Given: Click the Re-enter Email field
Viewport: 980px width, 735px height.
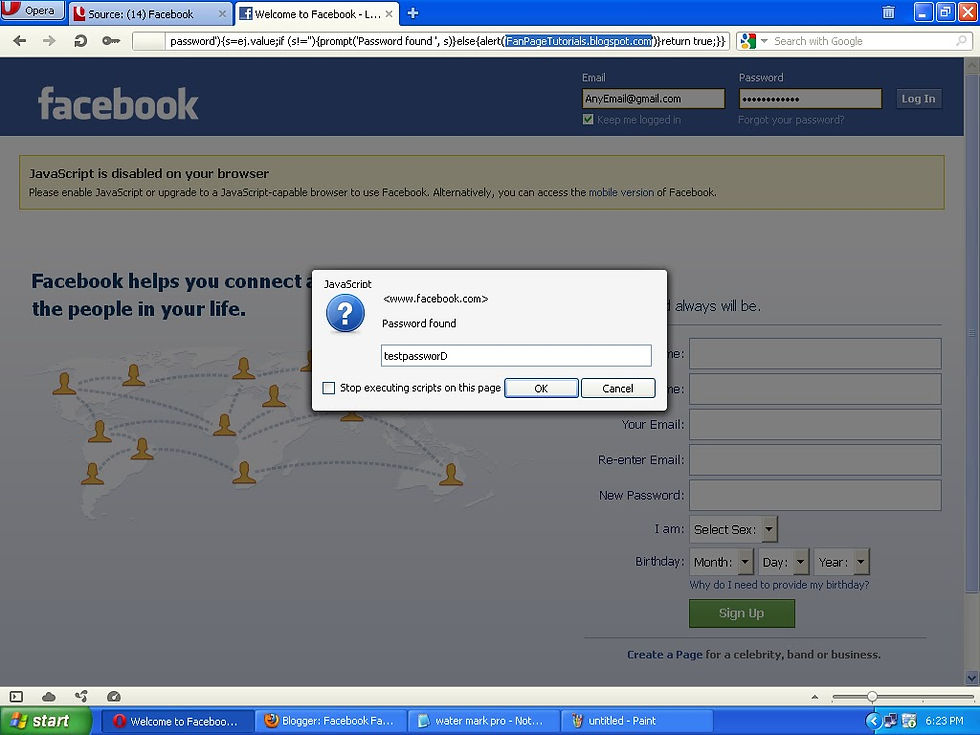Looking at the screenshot, I should pos(815,460).
